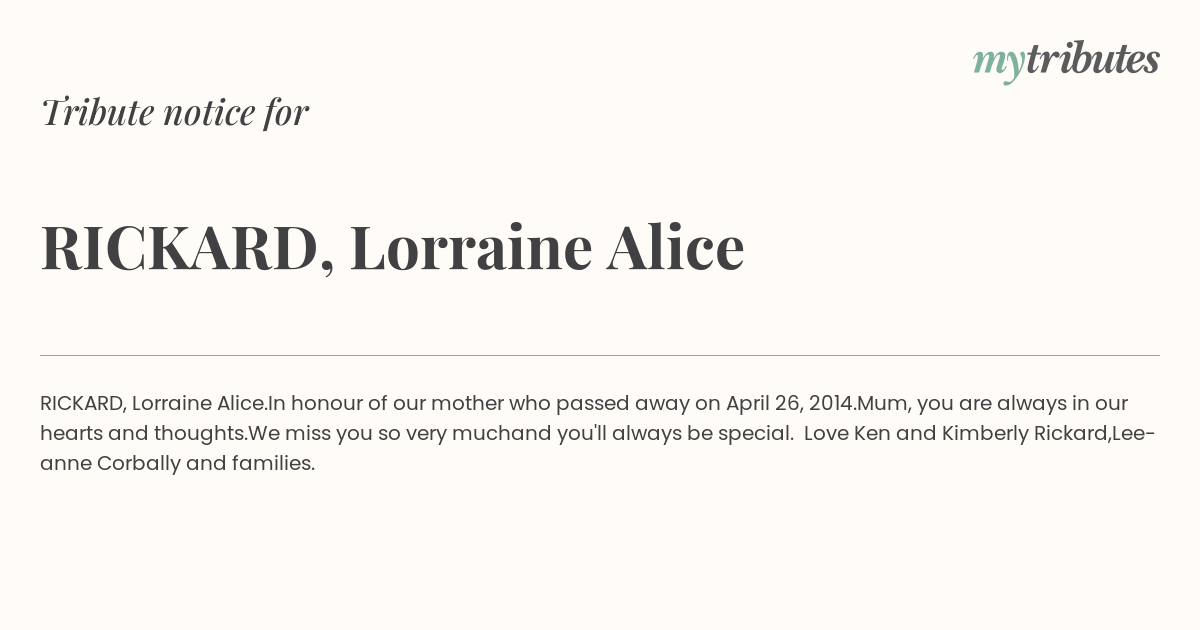Viewport: 1200px width, 630px height.
Task: Select the "Tribute notice for" italic heading
Action: [174, 112]
